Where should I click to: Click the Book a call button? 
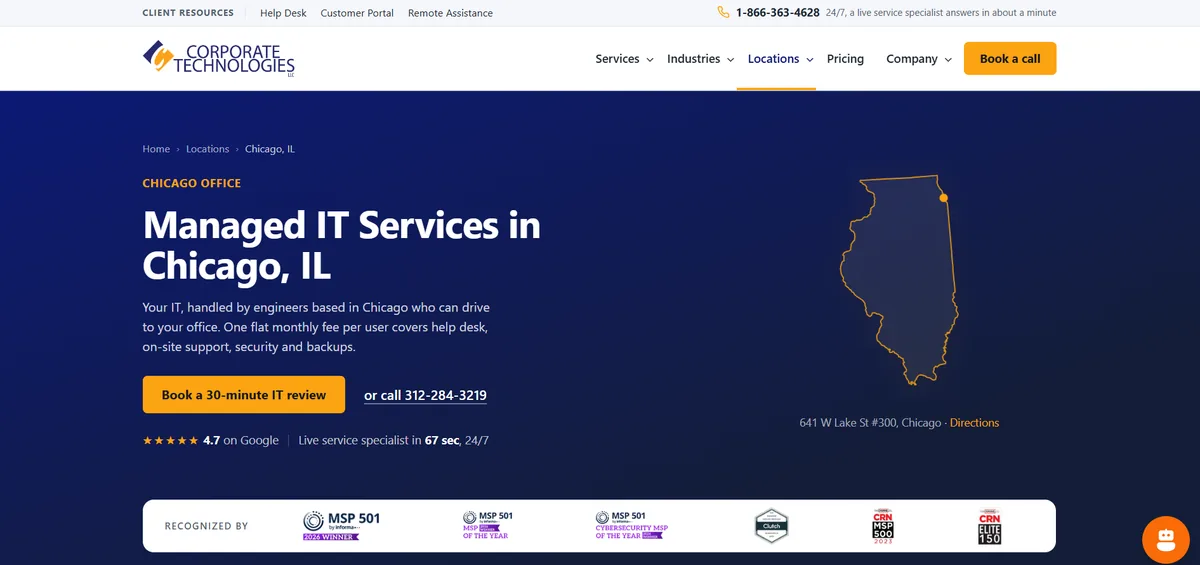pyautogui.click(x=1010, y=58)
